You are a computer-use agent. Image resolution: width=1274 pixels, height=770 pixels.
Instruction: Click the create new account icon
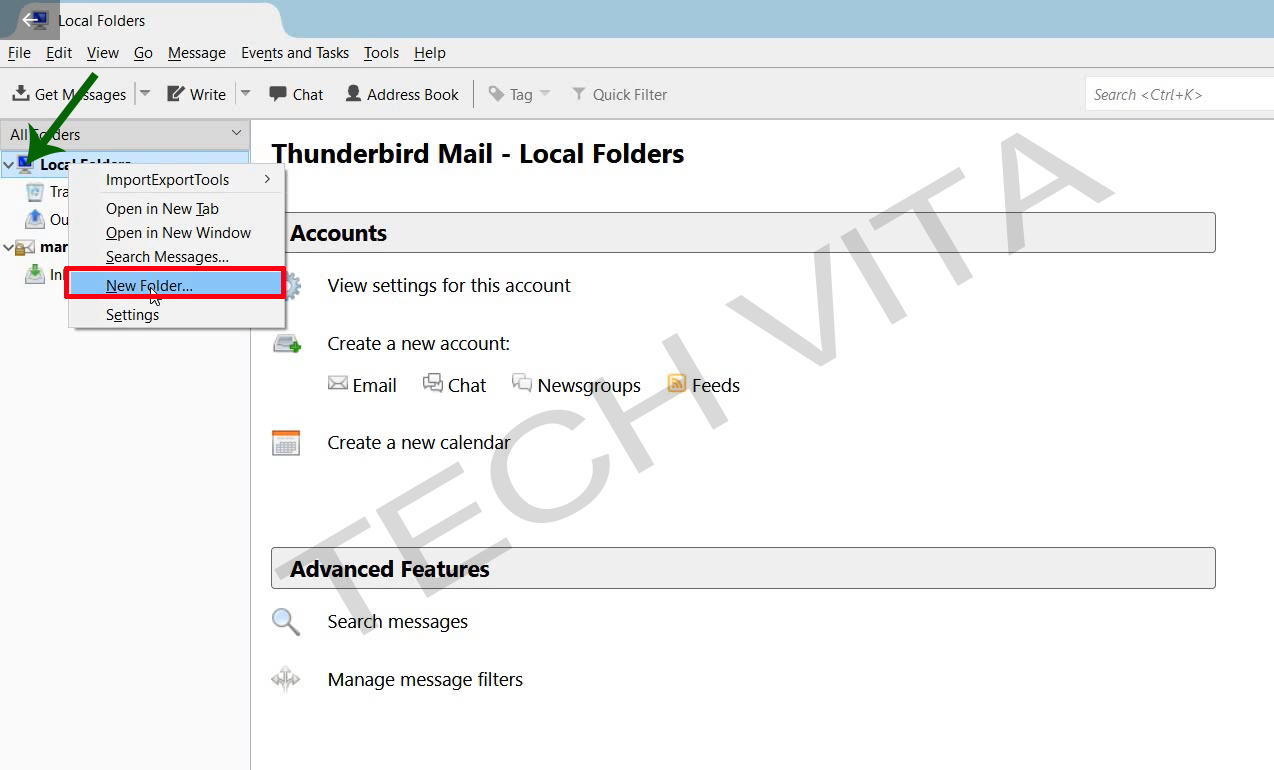pyautogui.click(x=288, y=344)
